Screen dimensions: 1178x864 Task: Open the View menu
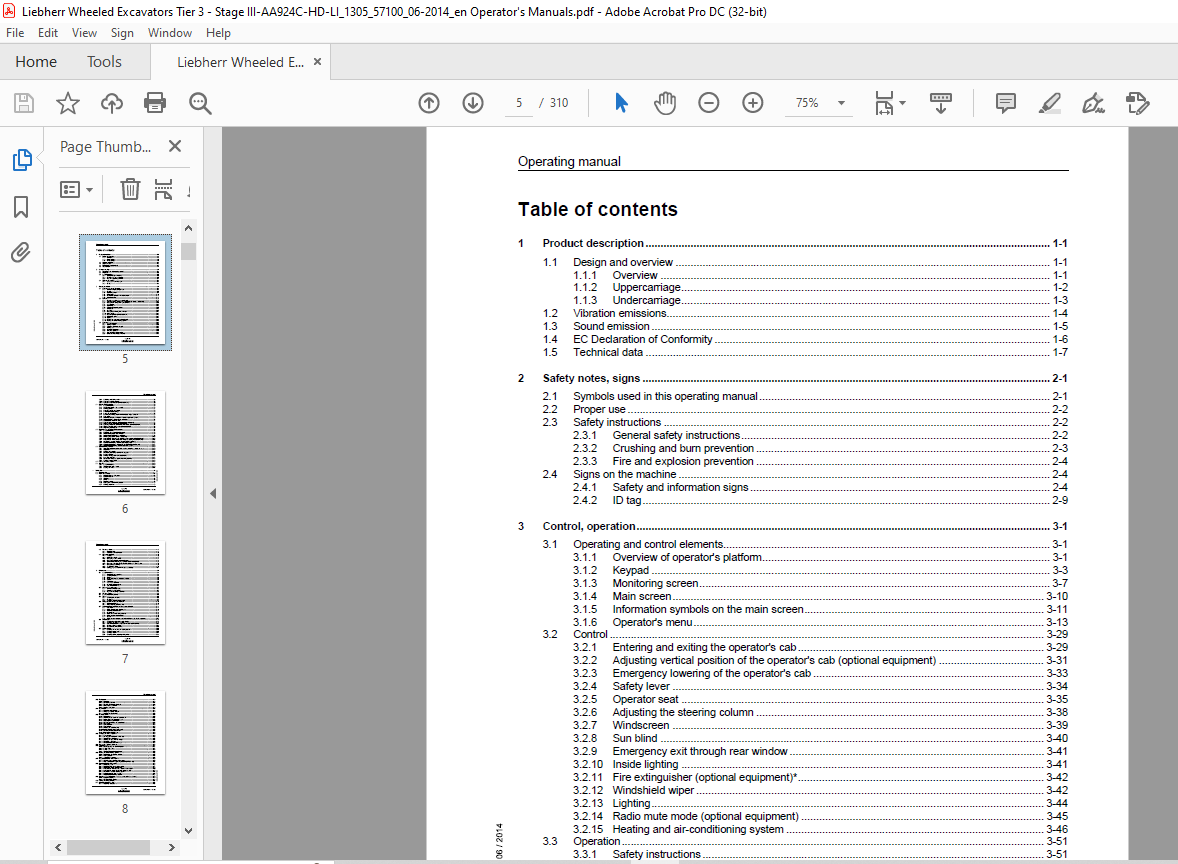(x=84, y=33)
